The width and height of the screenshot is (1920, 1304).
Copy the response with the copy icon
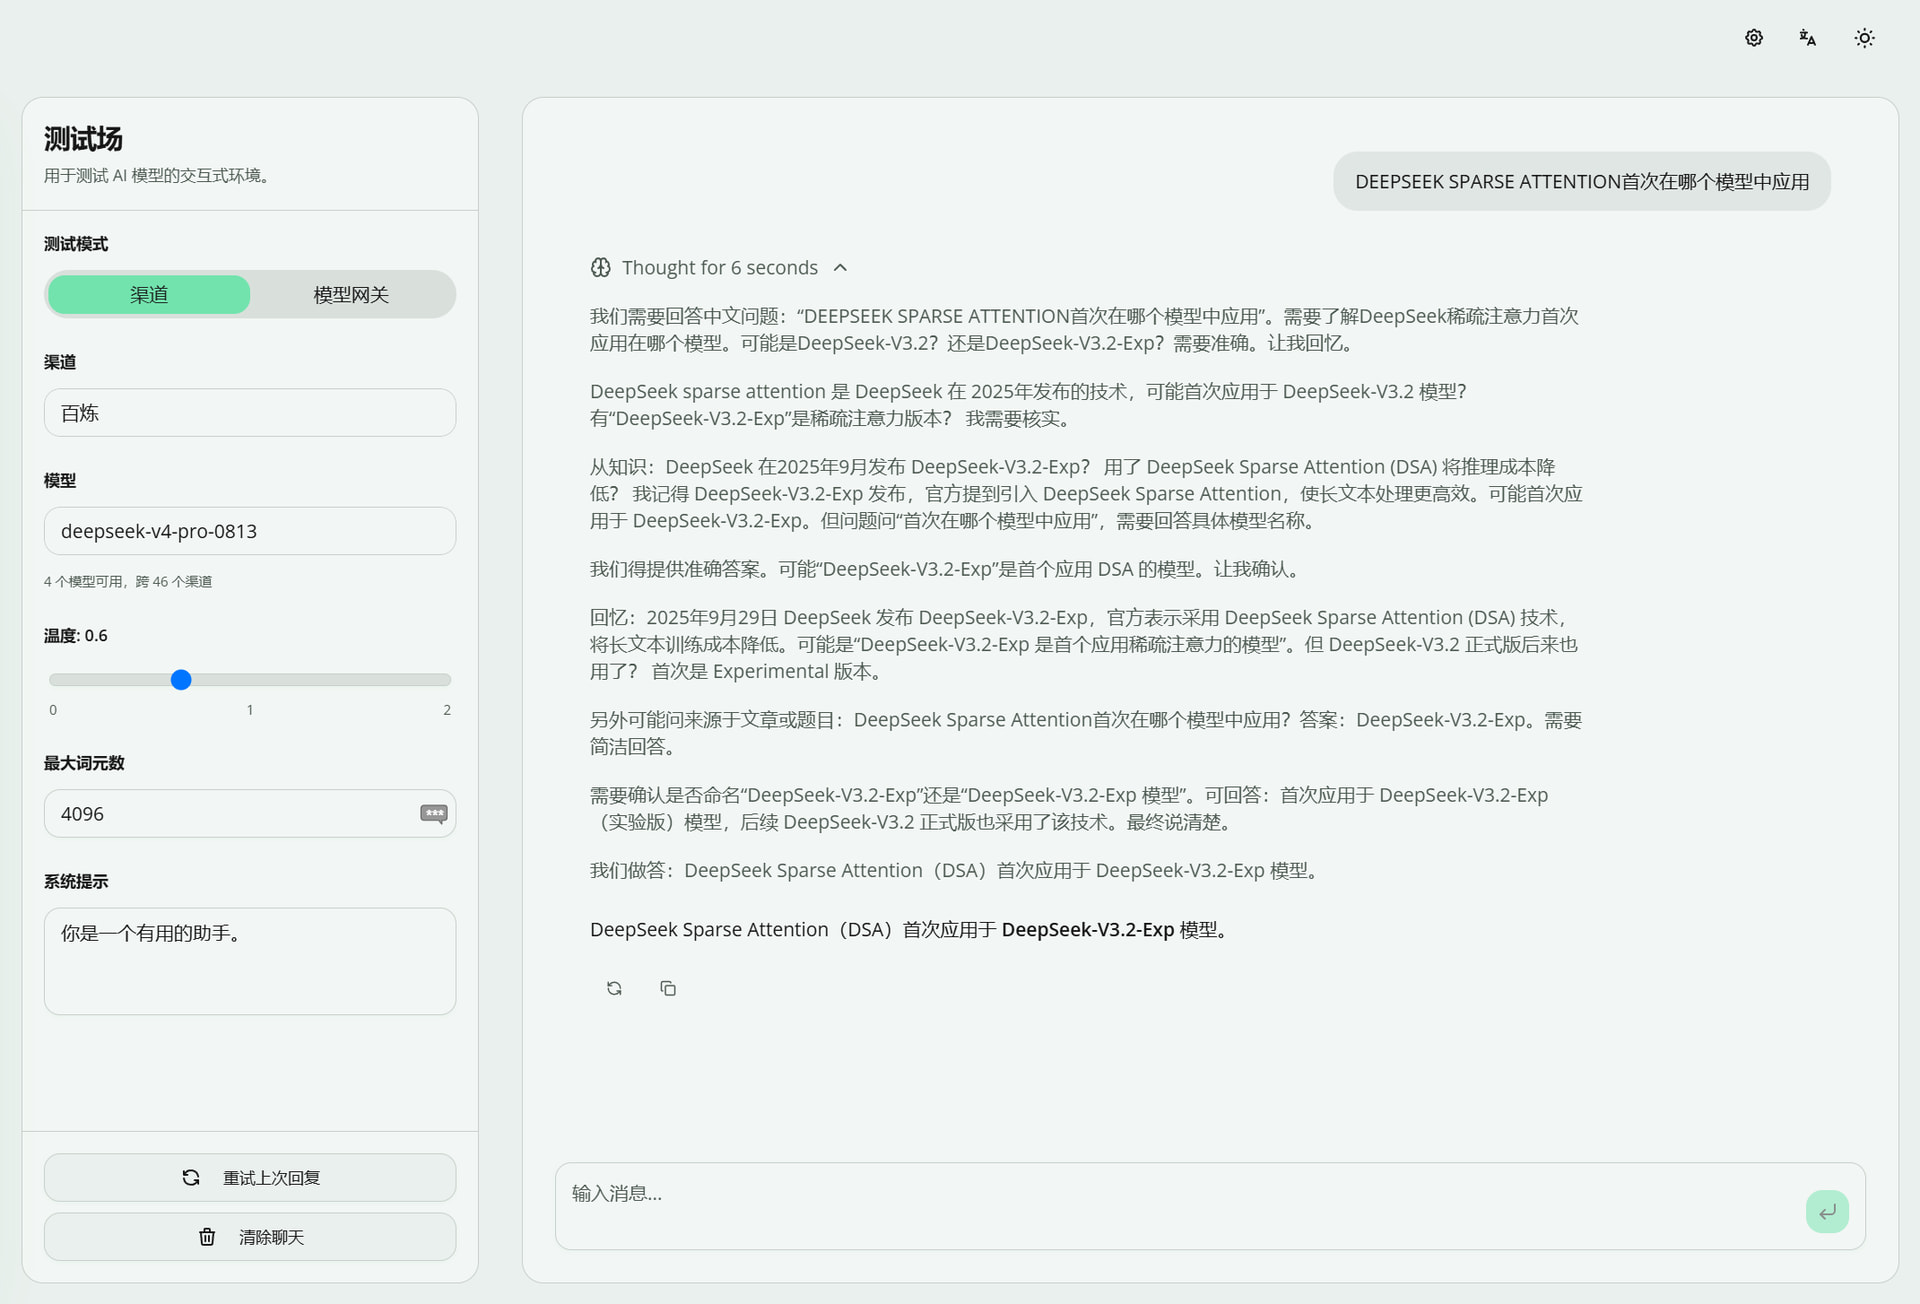(x=668, y=988)
